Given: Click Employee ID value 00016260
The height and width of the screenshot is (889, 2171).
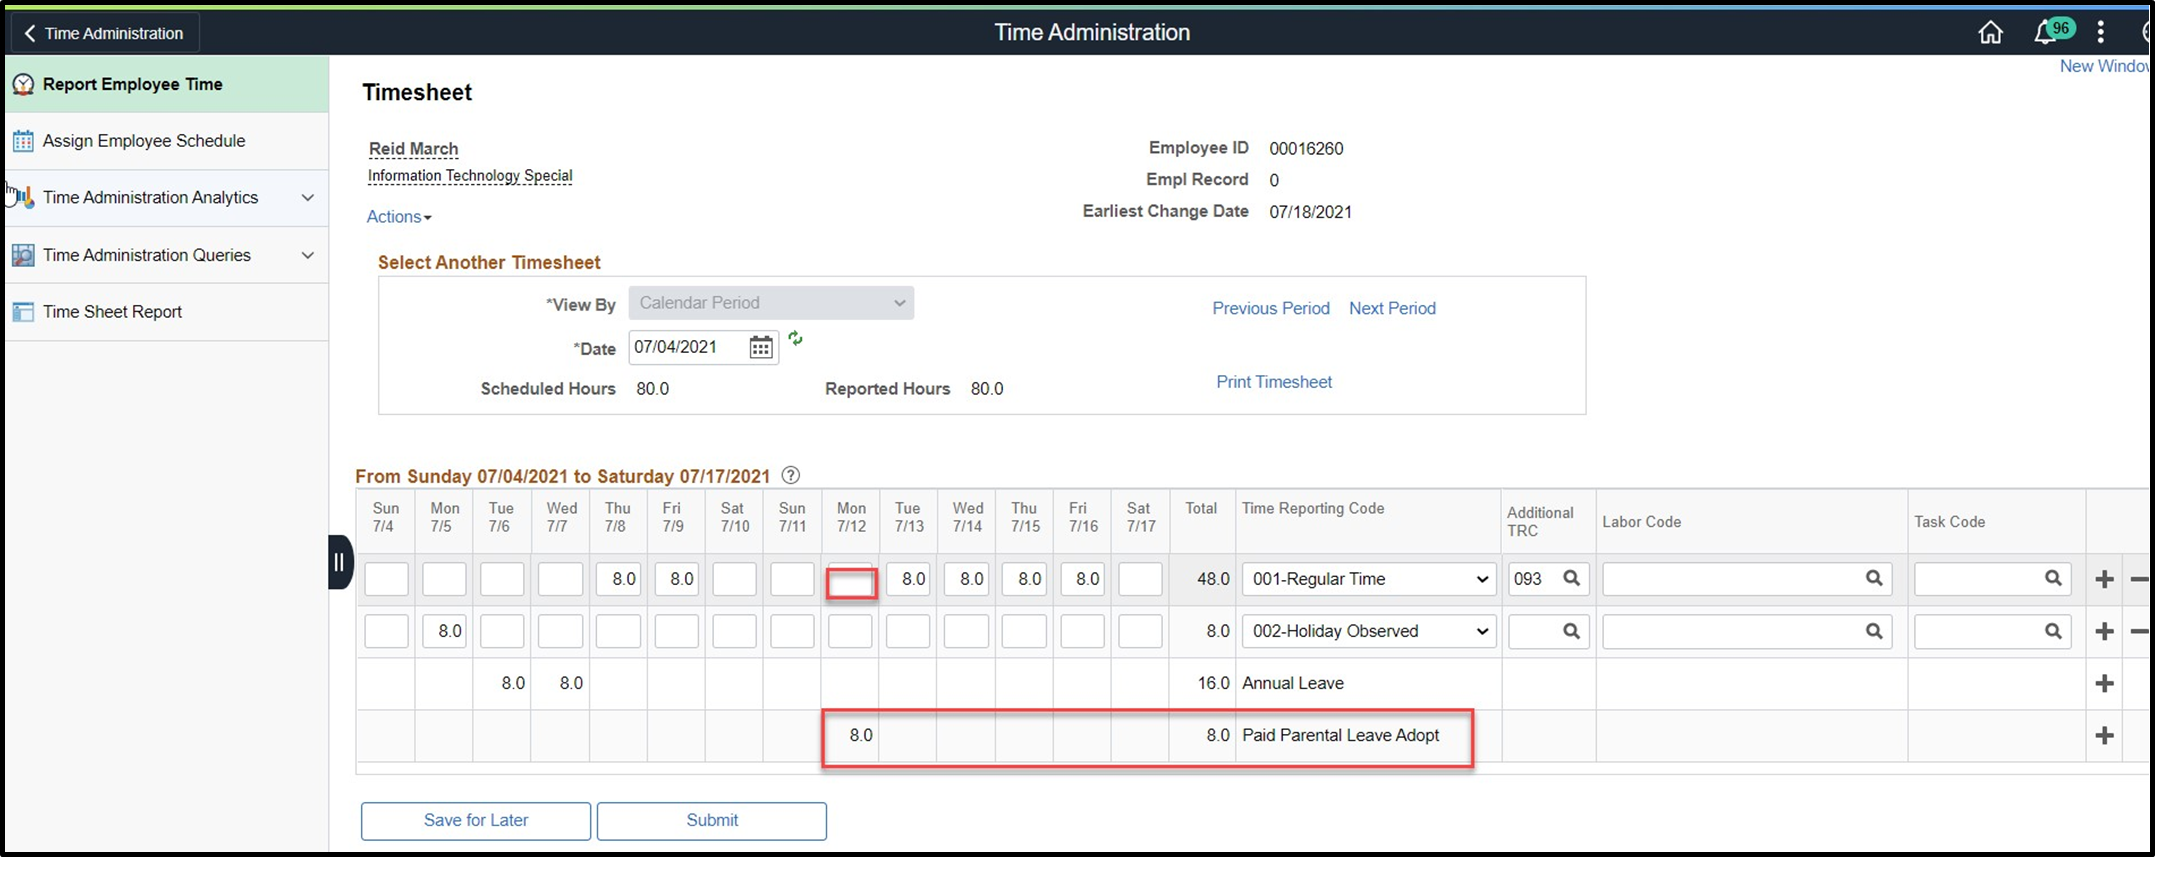Looking at the screenshot, I should [x=1306, y=149].
